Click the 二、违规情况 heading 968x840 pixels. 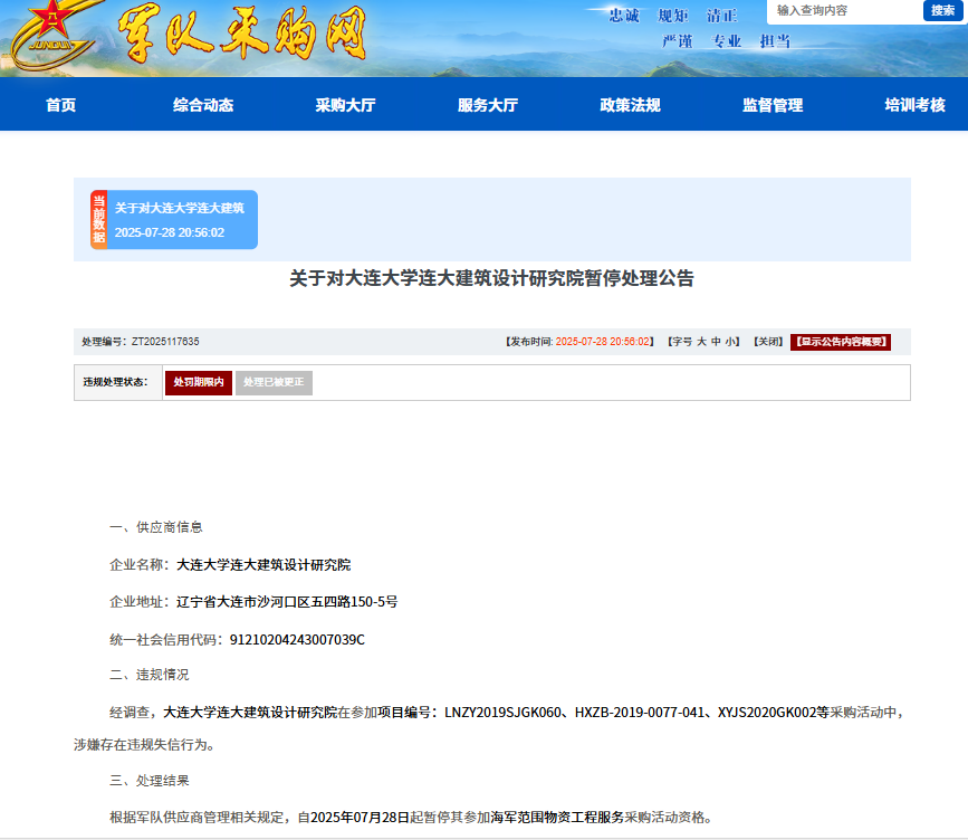click(x=149, y=675)
